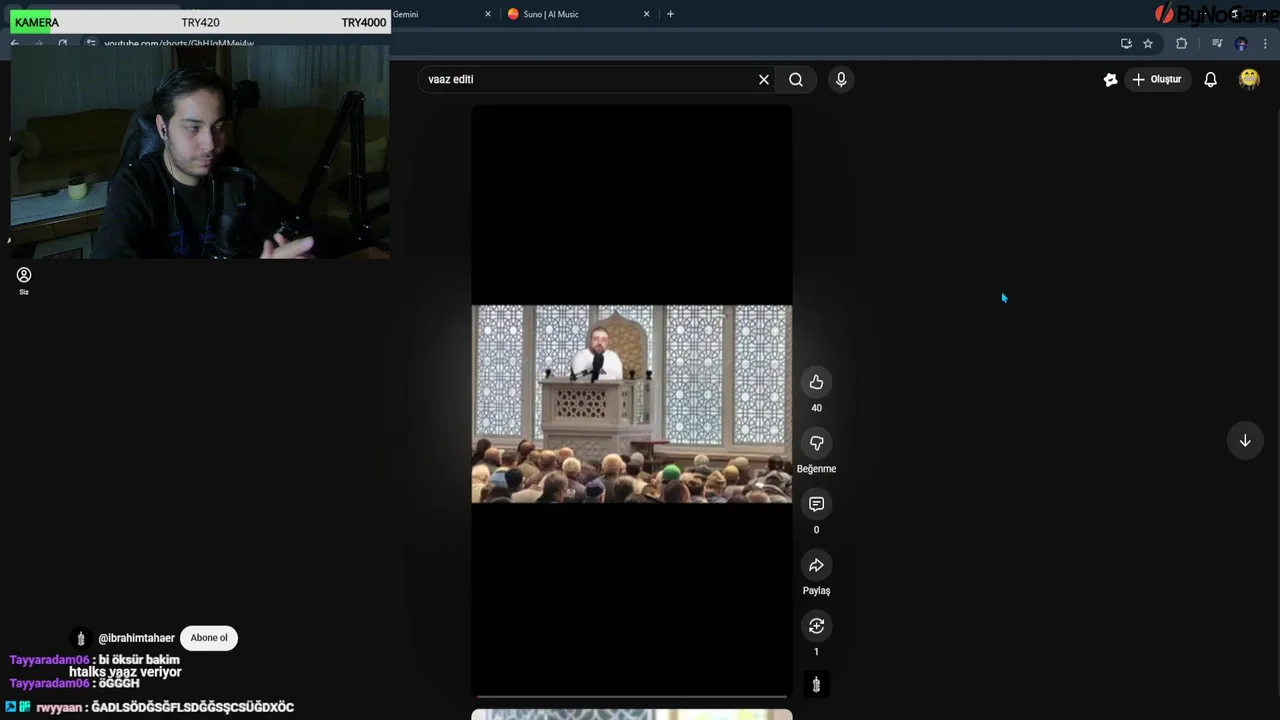The width and height of the screenshot is (1280, 720).
Task: Click the sparkle icon beside Oluştur
Action: pos(1110,79)
